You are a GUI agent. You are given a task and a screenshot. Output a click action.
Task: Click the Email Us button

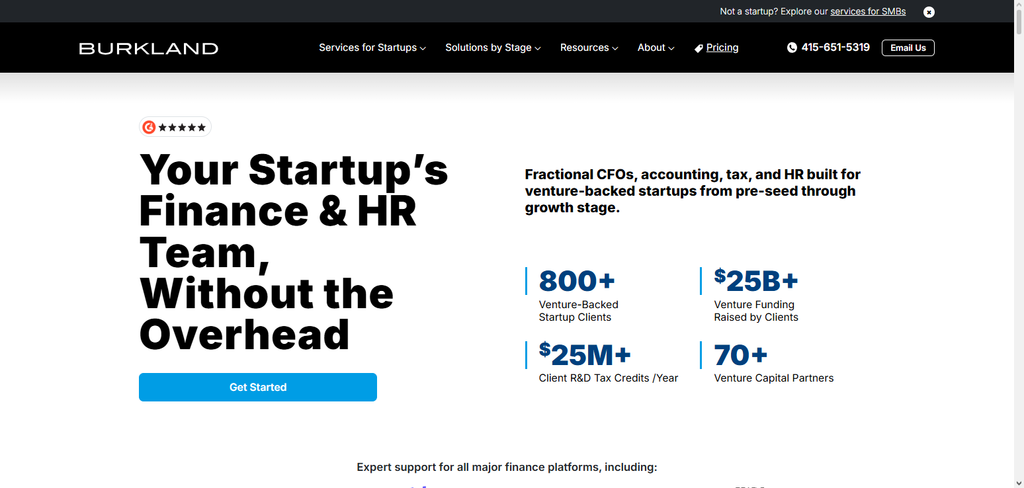[908, 48]
